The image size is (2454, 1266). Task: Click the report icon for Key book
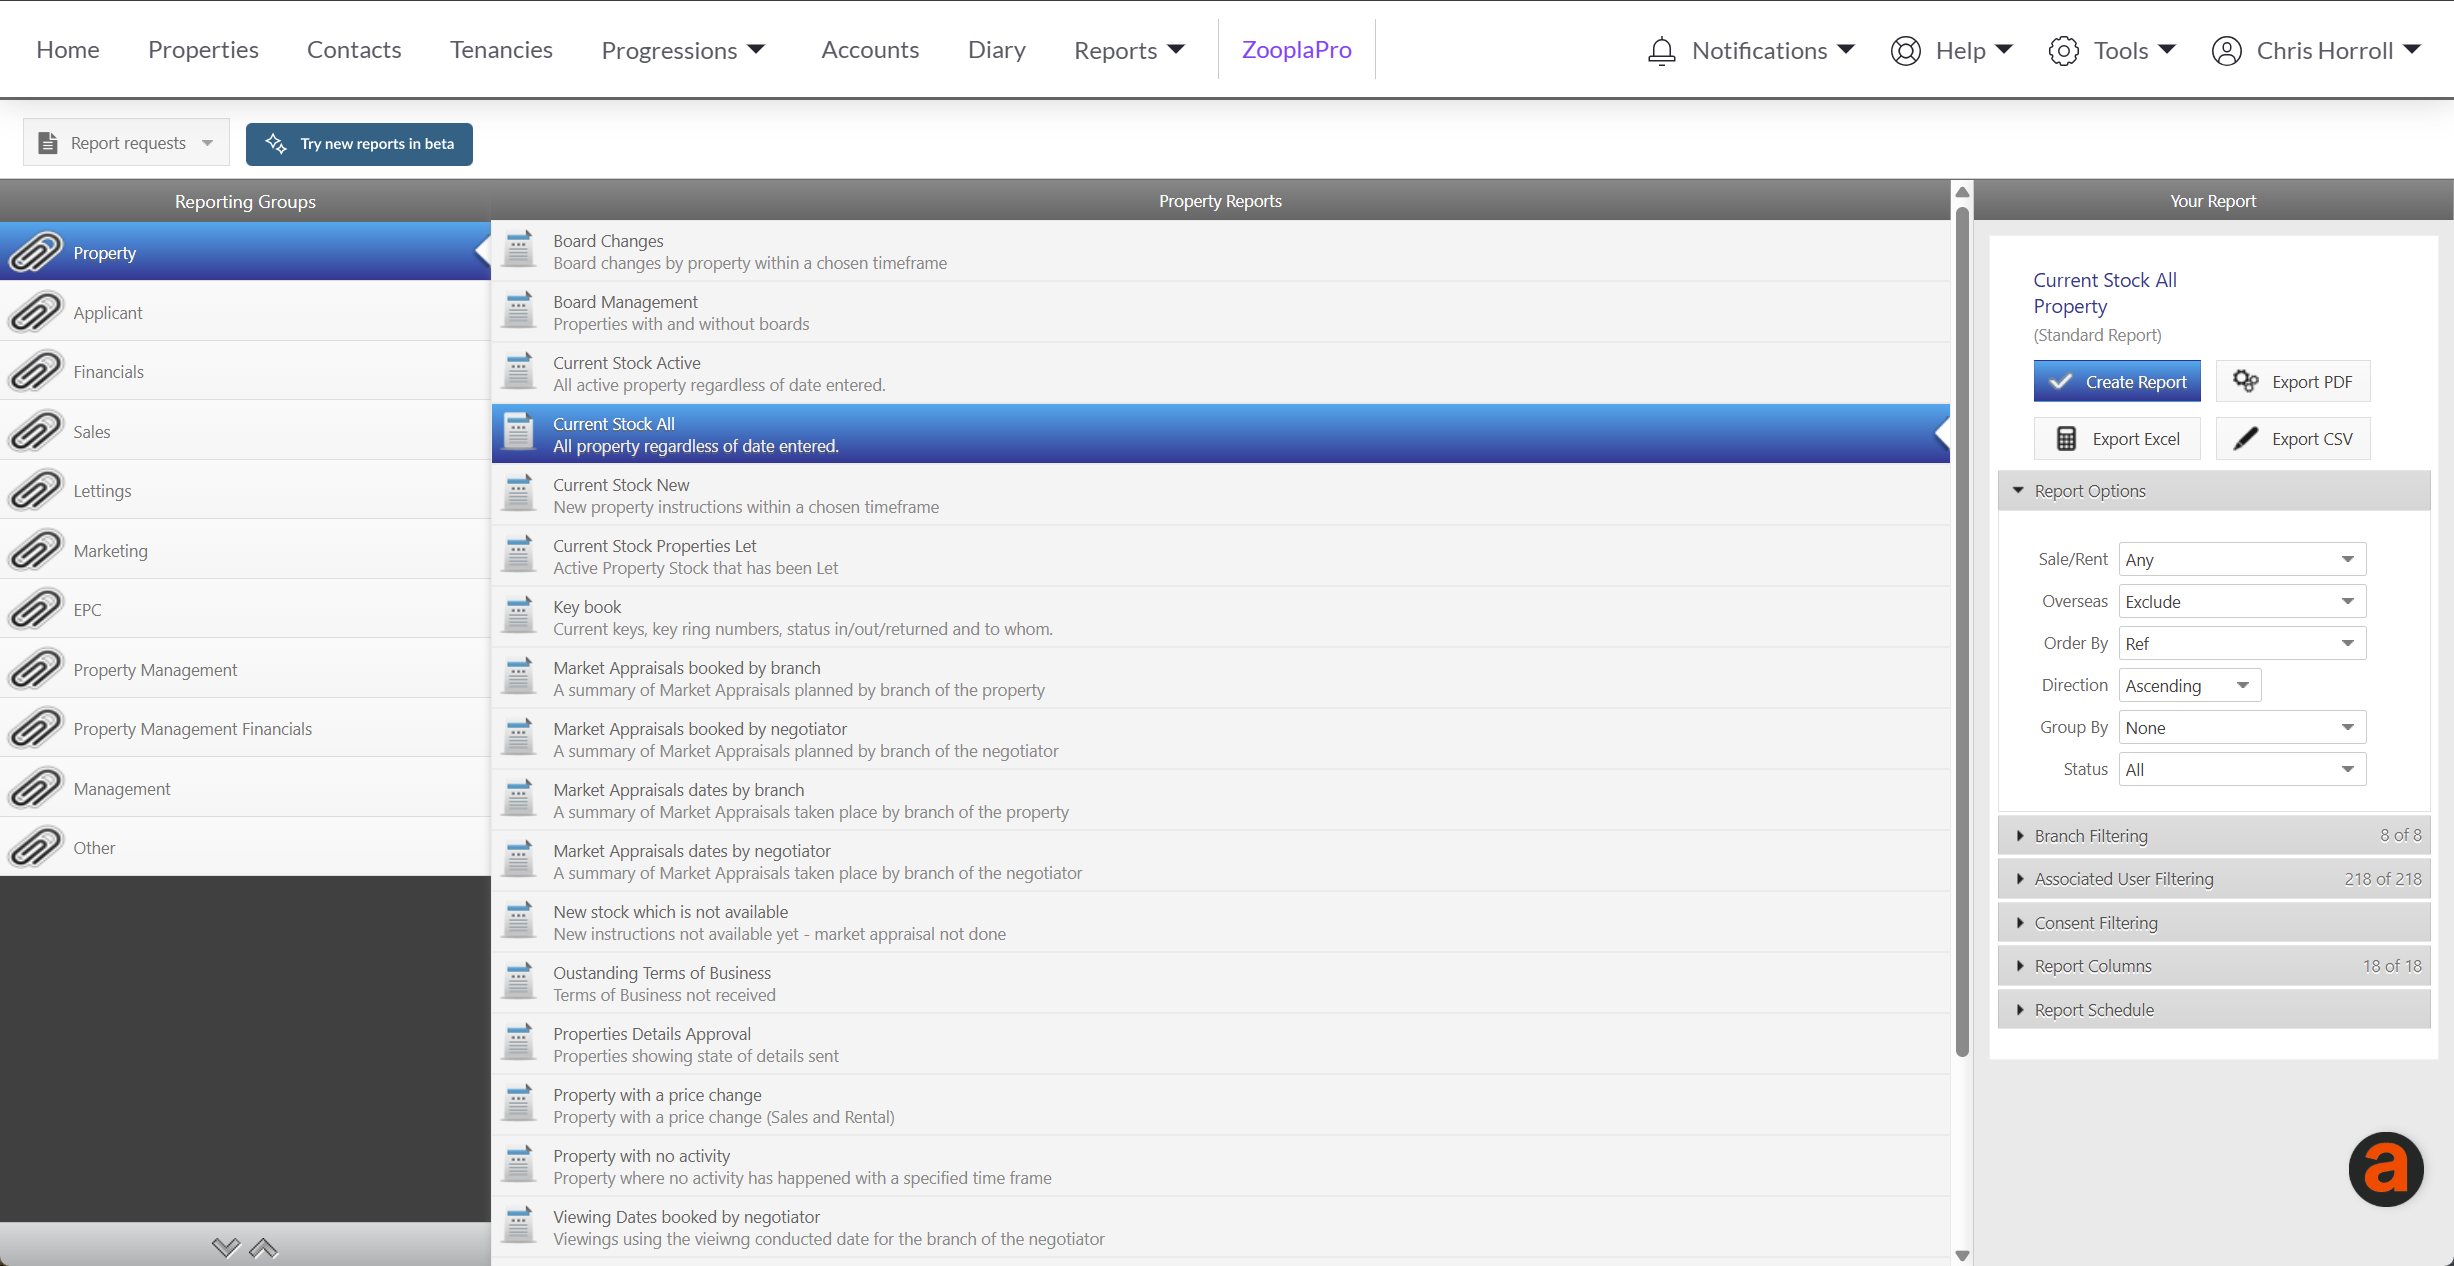(x=518, y=616)
